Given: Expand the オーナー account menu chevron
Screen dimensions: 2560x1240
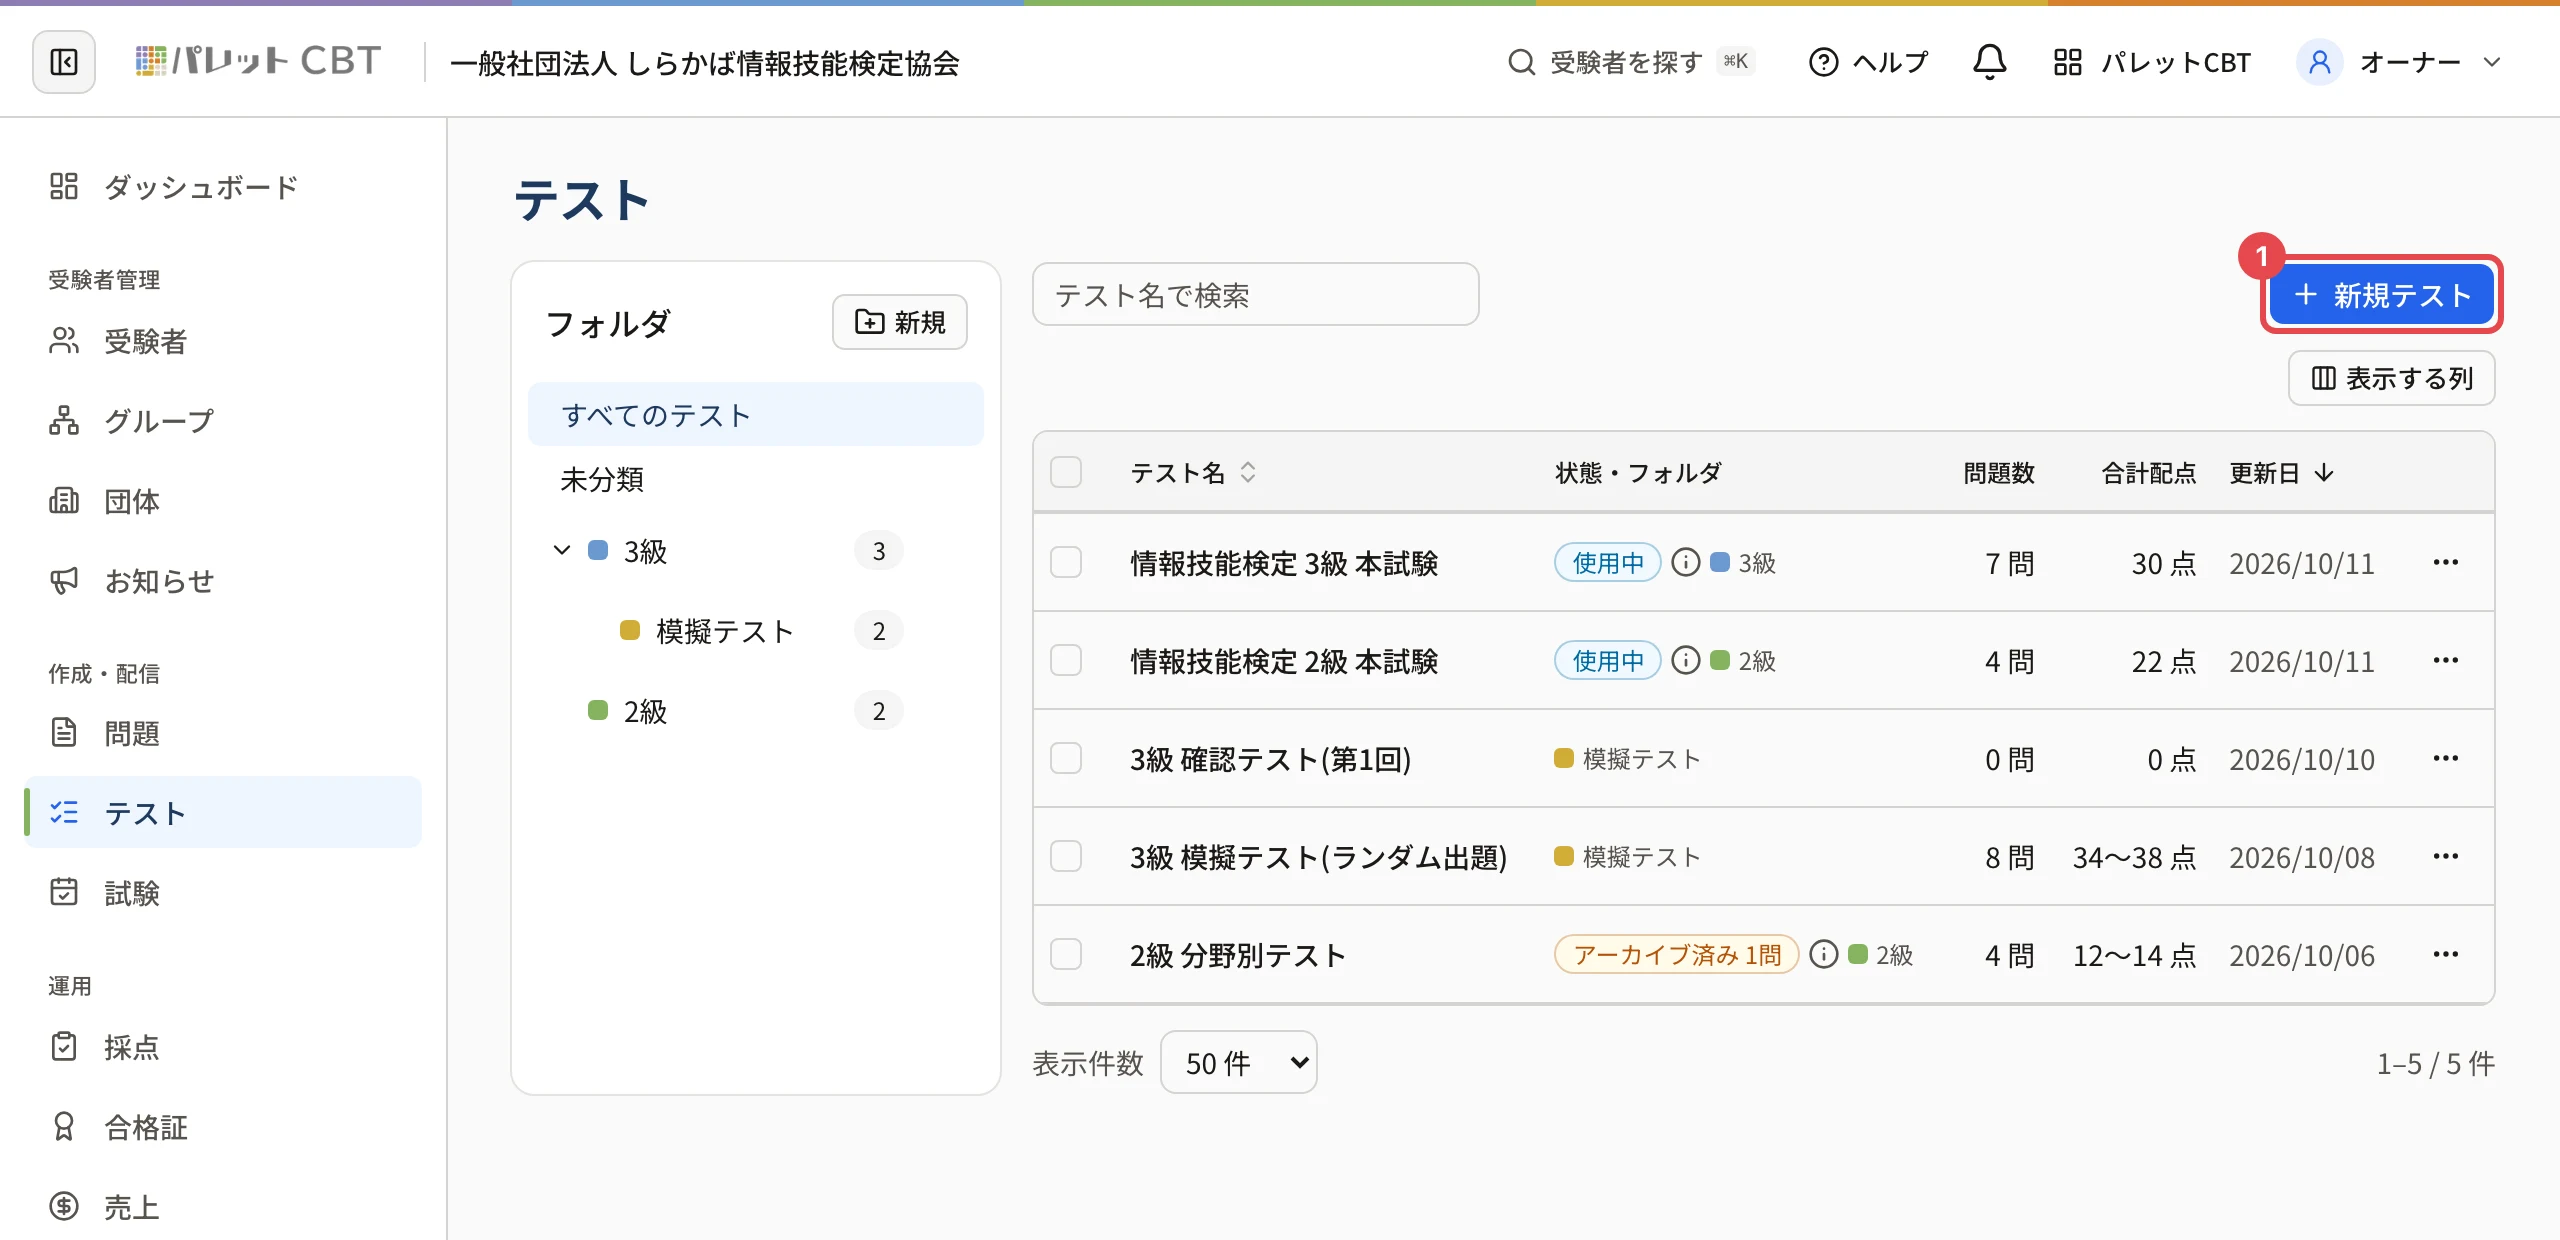Looking at the screenshot, I should (x=2492, y=62).
